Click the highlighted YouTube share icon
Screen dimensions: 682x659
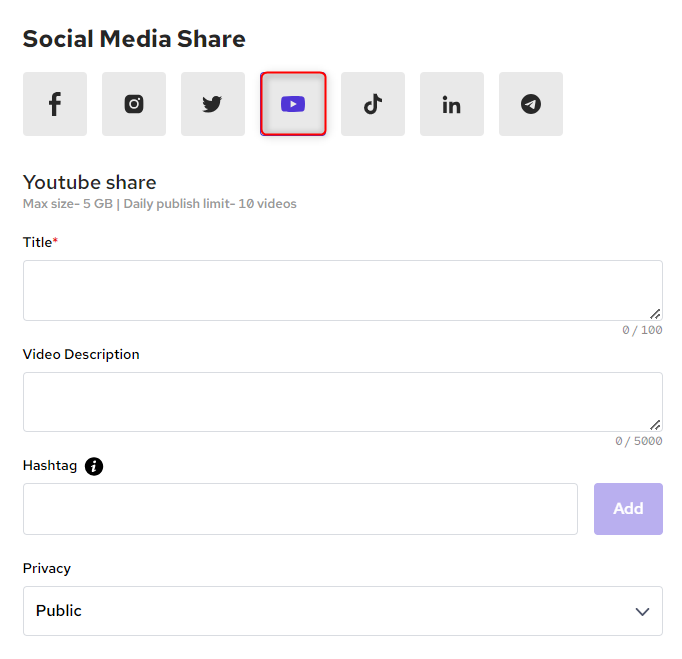click(293, 104)
